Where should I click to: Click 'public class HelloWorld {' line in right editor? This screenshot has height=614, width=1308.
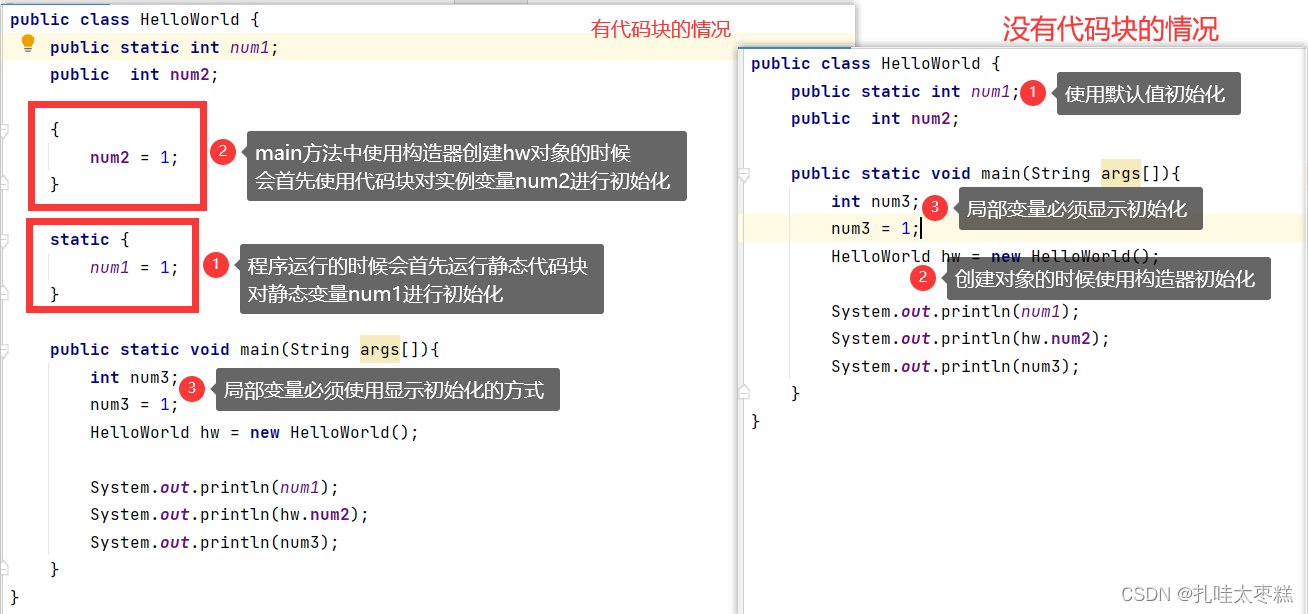(x=876, y=64)
